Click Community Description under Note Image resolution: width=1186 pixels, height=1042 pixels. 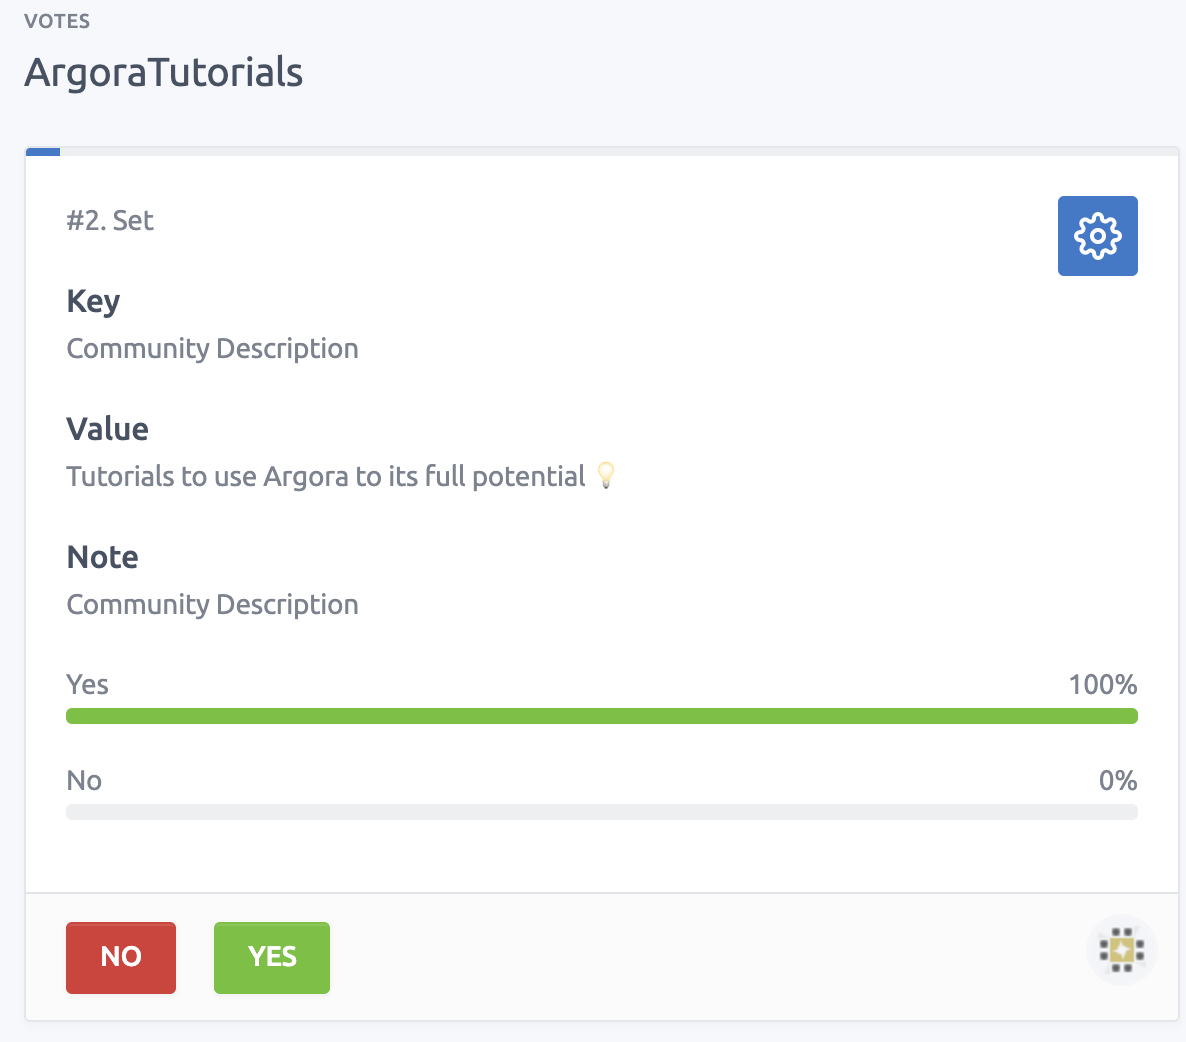[x=212, y=605]
